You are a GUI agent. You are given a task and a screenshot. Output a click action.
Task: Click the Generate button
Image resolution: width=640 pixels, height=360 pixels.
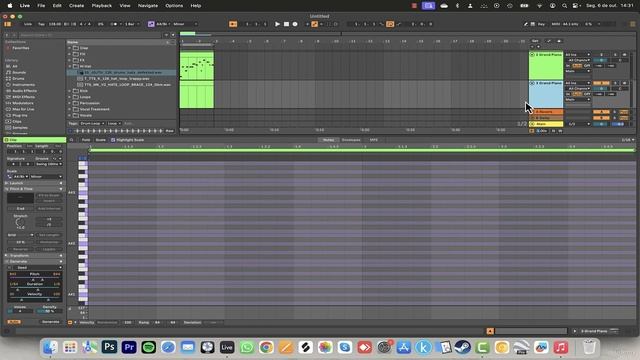pos(51,322)
